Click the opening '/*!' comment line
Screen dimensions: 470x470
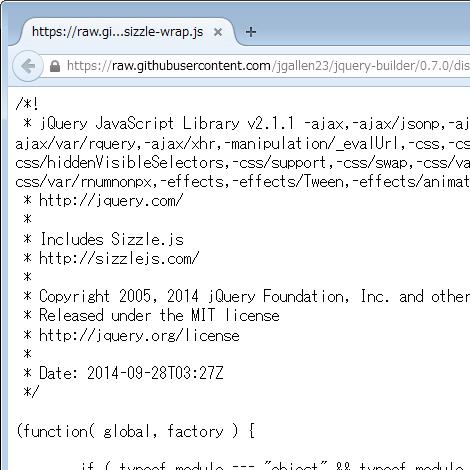point(27,104)
